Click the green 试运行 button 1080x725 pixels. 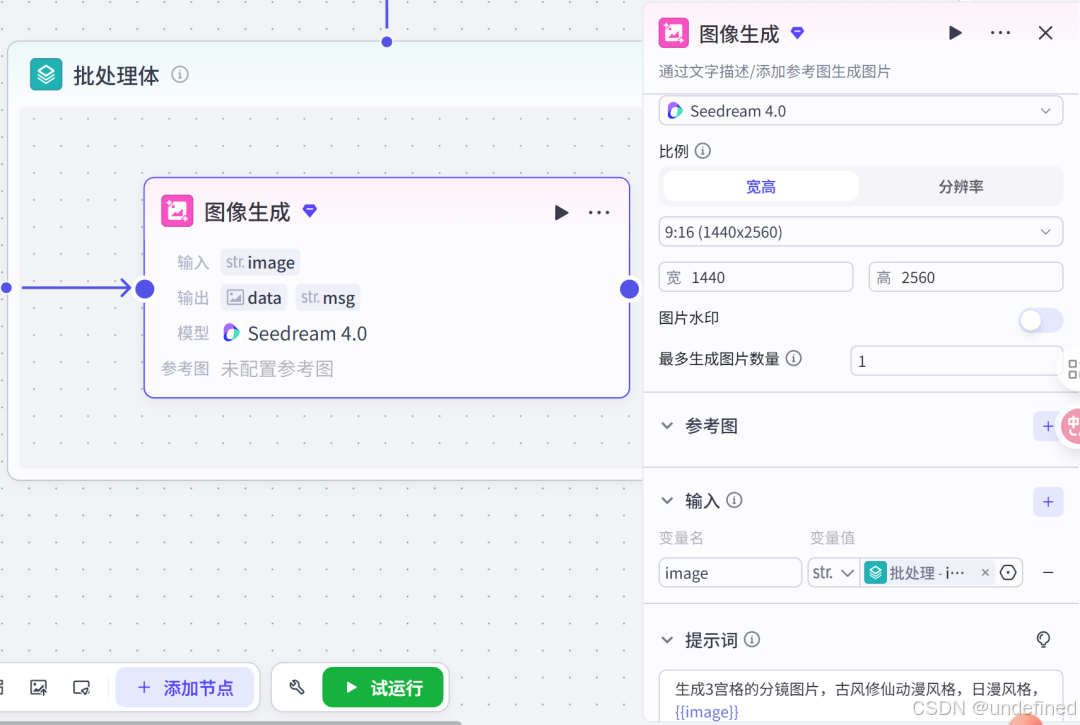tap(383, 687)
